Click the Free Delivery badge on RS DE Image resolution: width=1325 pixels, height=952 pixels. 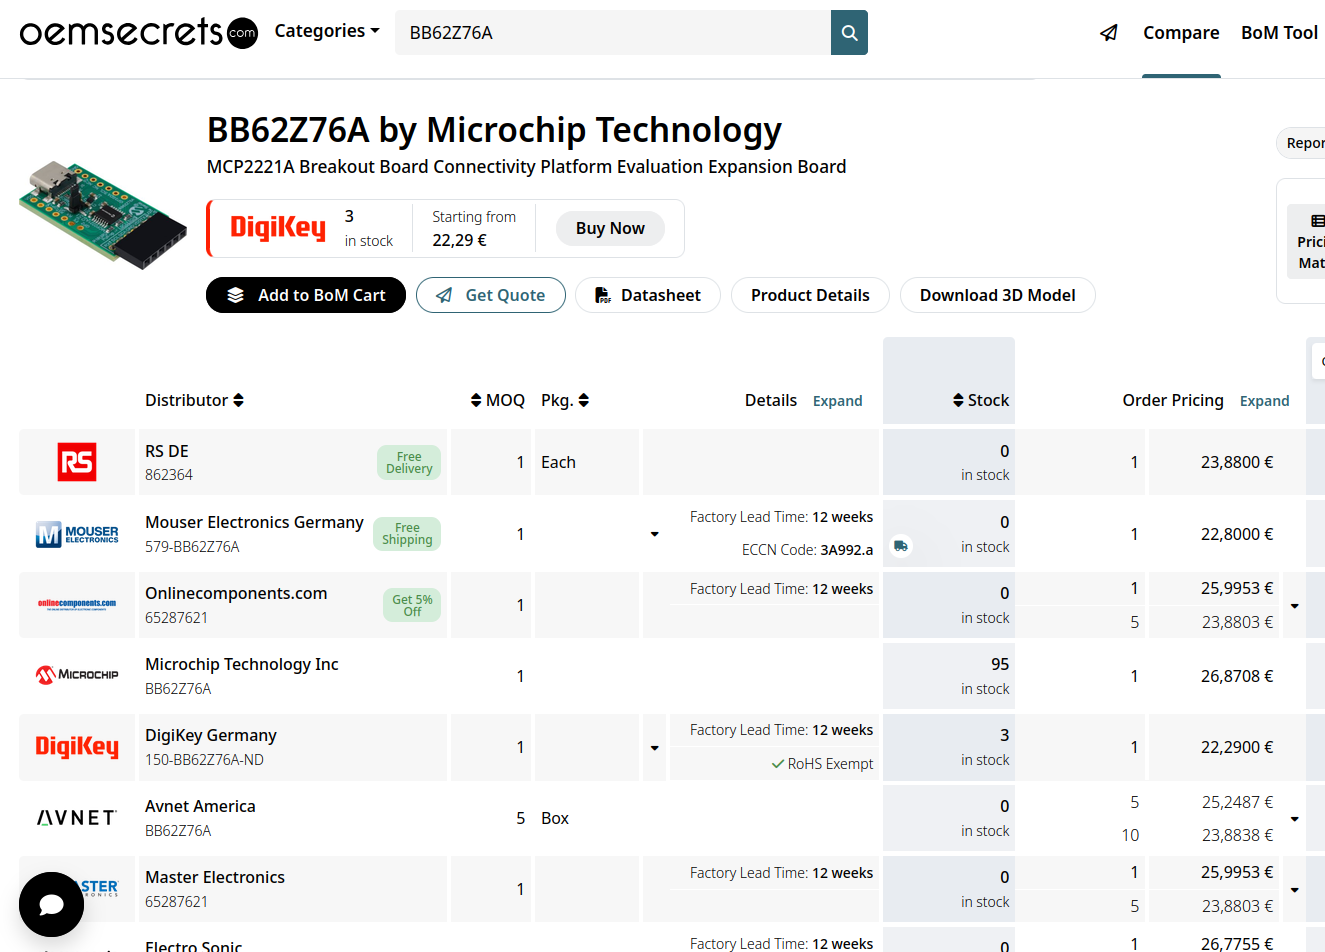(x=409, y=462)
